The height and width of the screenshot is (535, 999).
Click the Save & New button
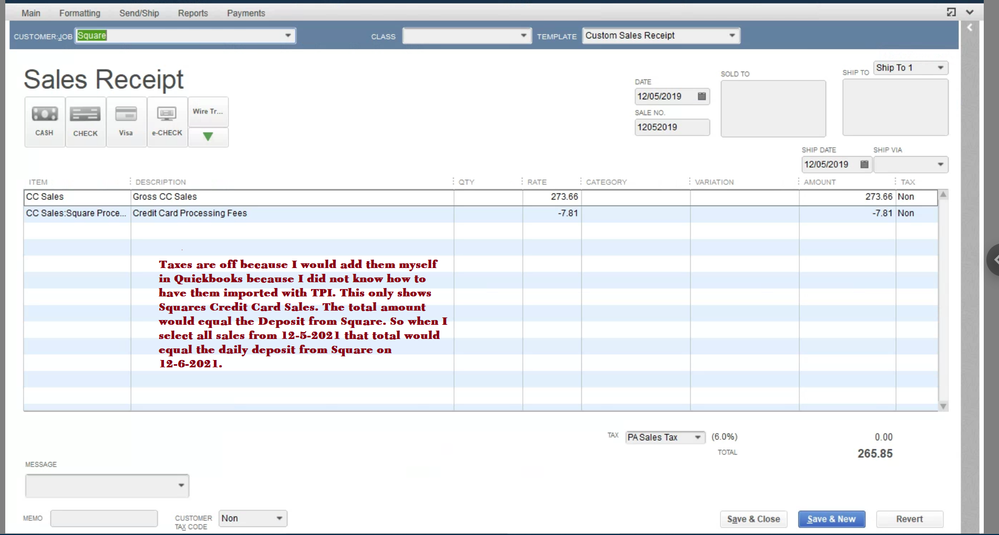pyautogui.click(x=831, y=519)
